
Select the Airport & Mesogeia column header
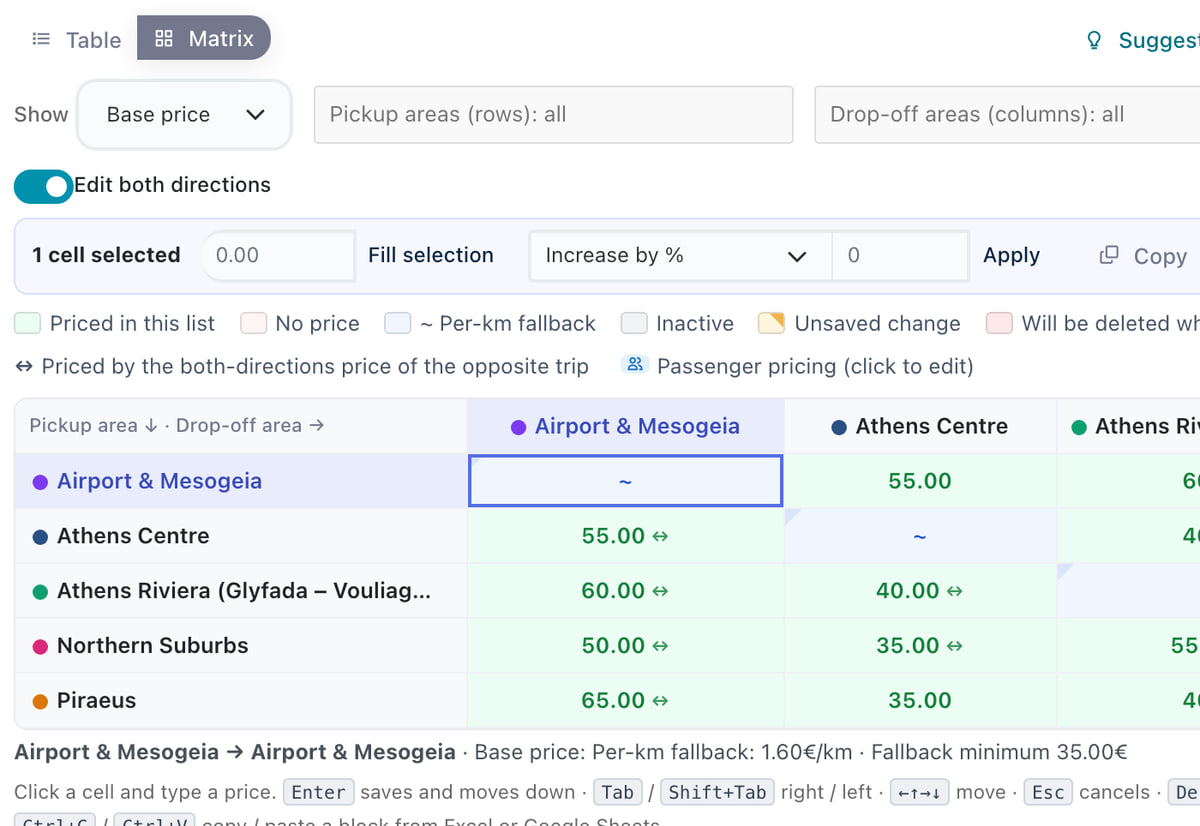[x=626, y=426]
